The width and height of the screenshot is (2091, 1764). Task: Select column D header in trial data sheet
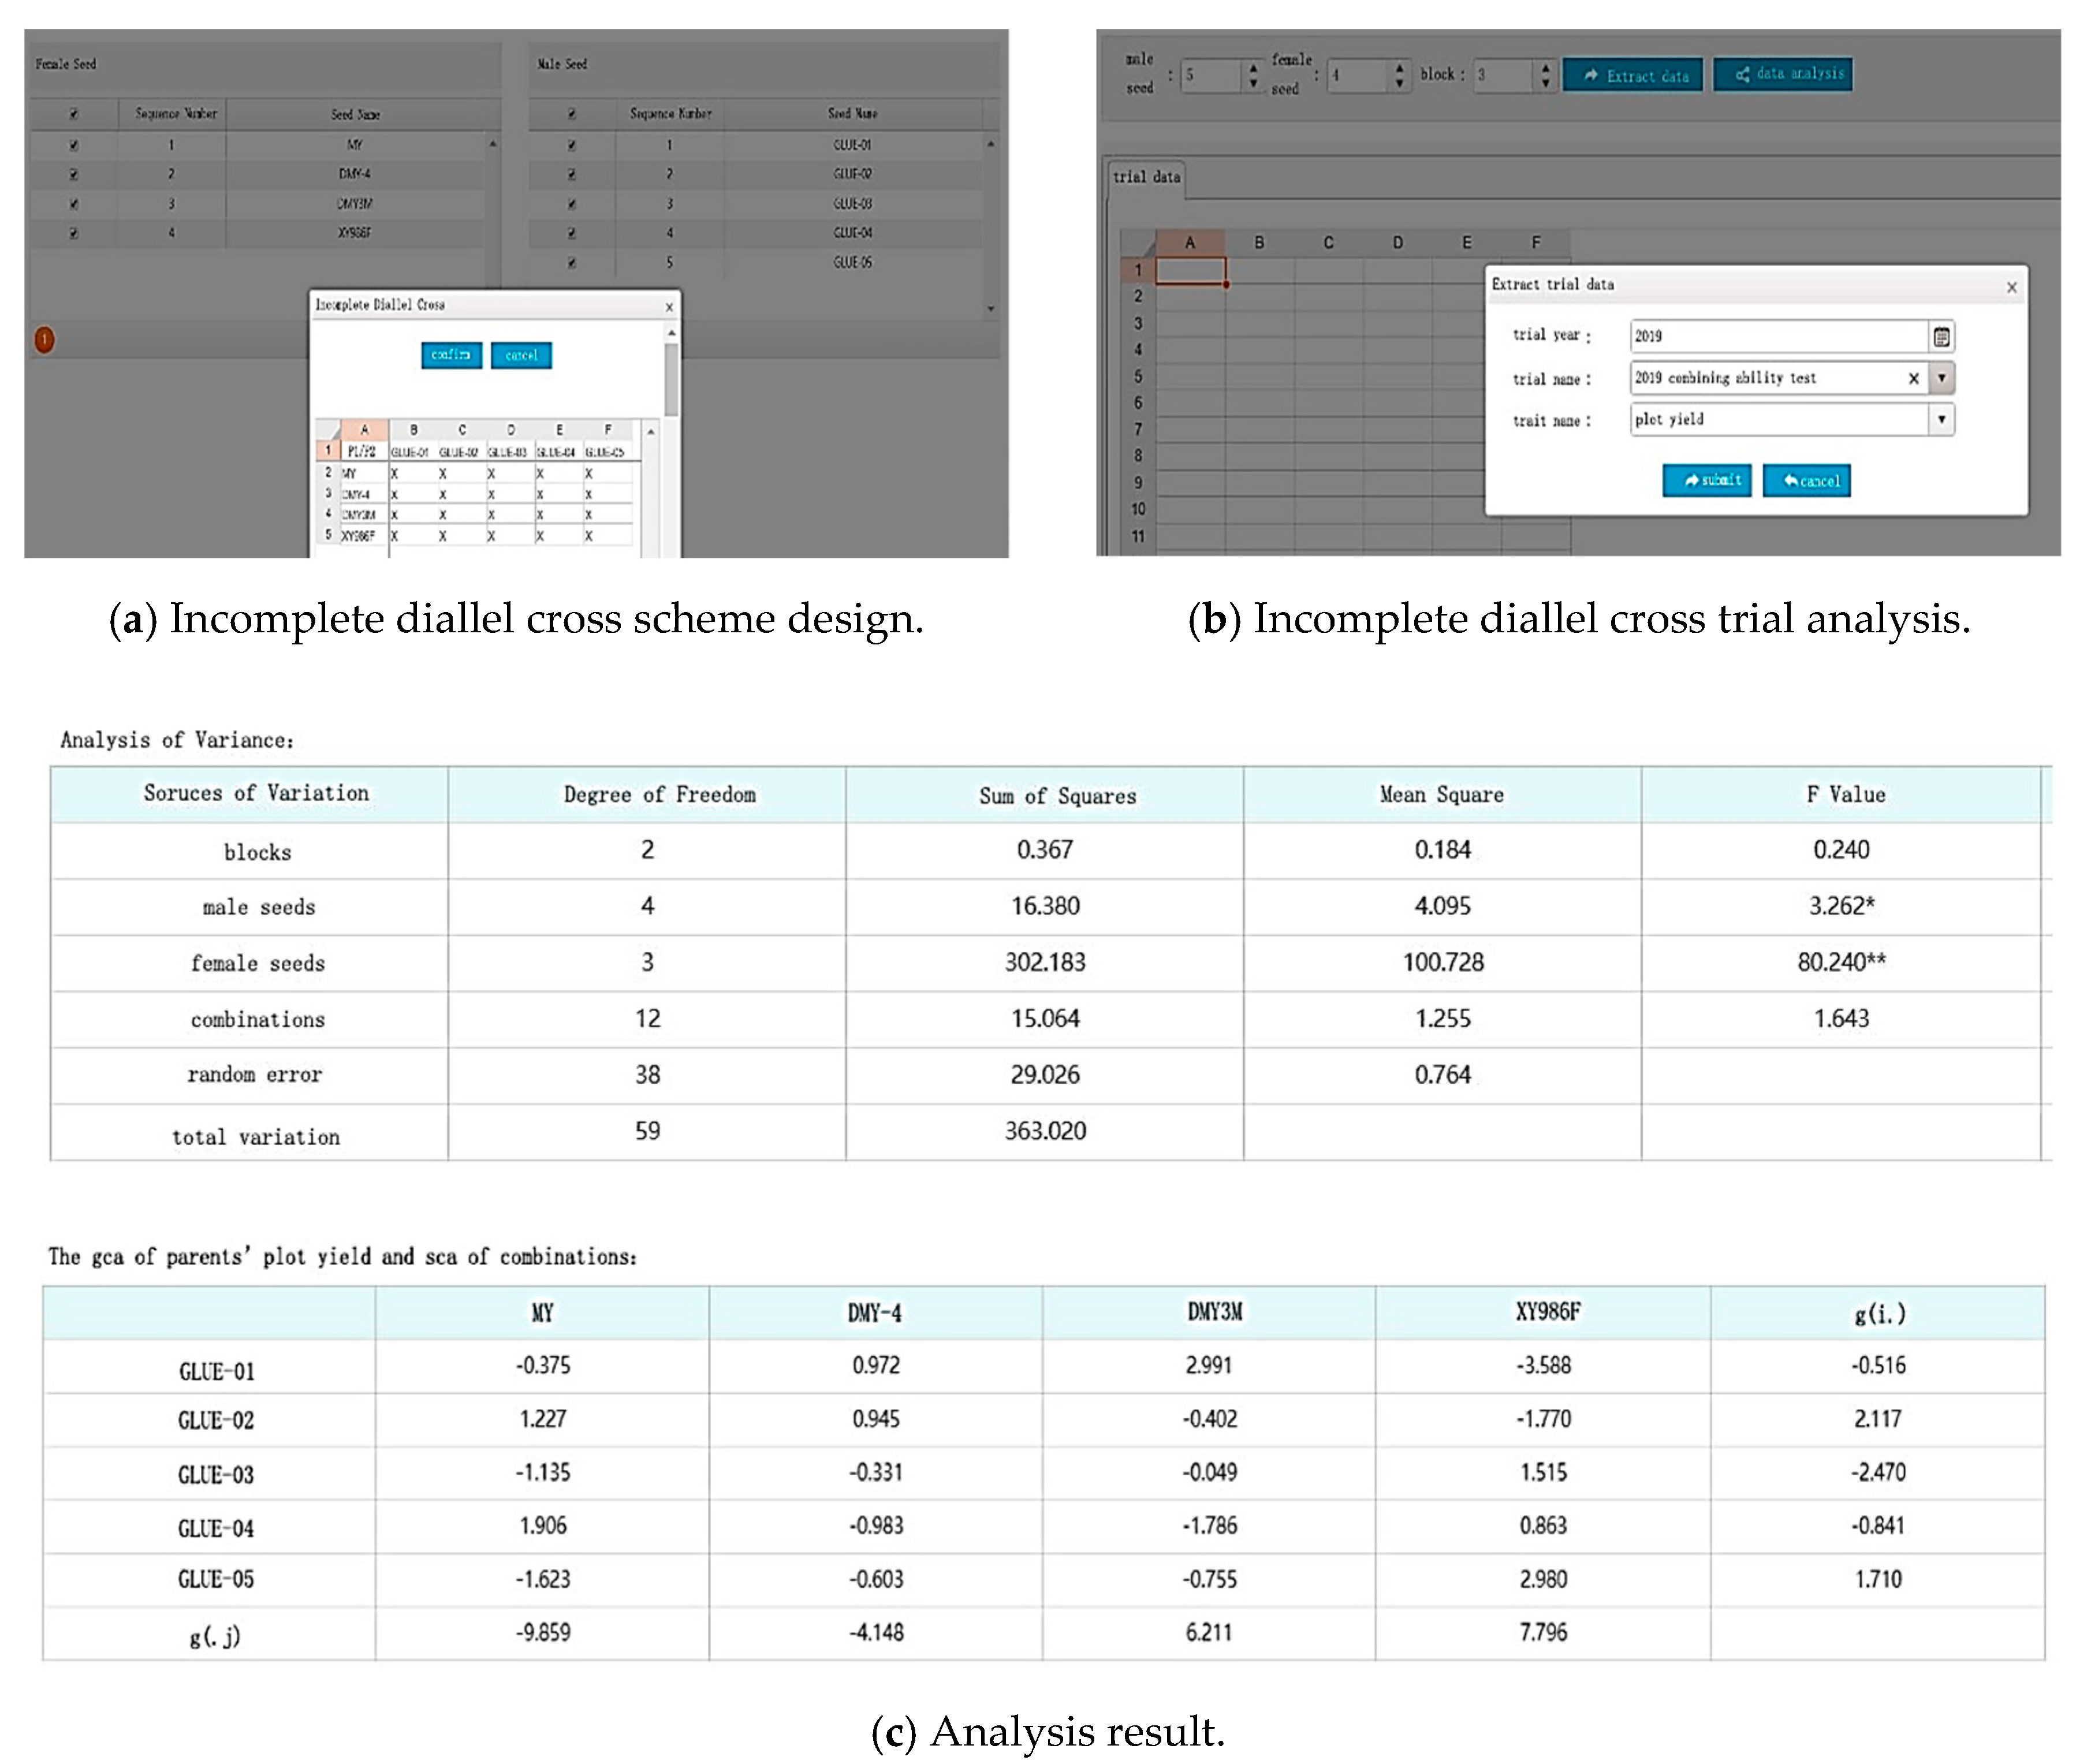tap(1397, 243)
